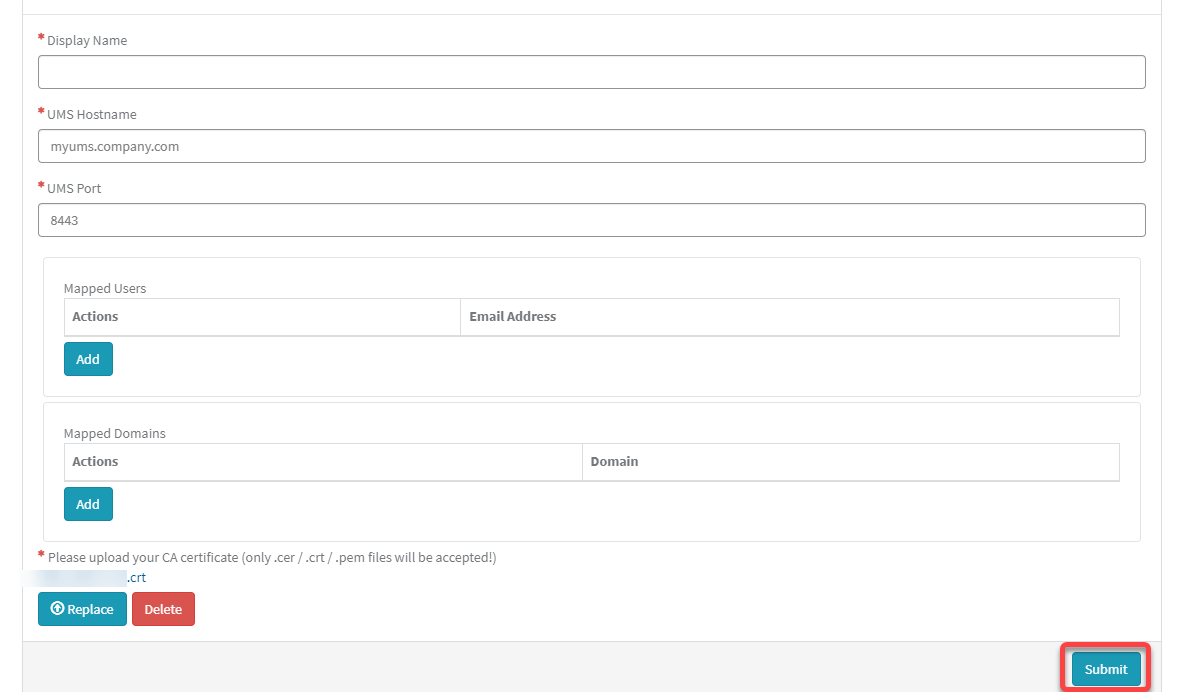Click the asterisk next to UMS Port
This screenshot has width=1187, height=692.
(40, 184)
